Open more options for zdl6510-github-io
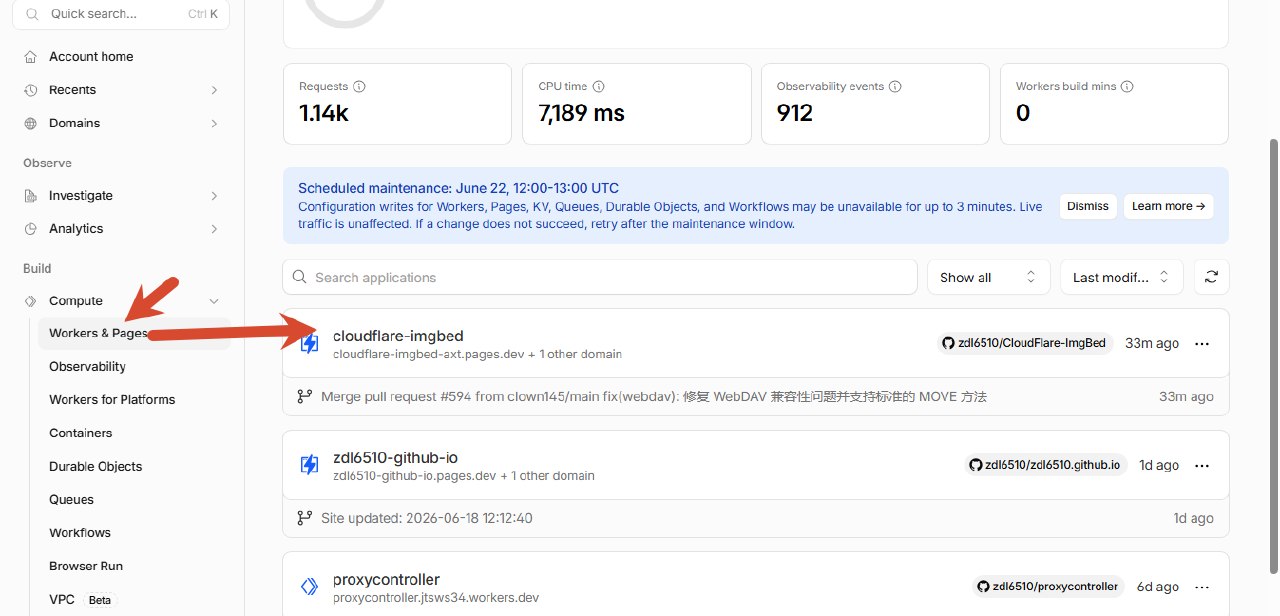 coord(1202,465)
